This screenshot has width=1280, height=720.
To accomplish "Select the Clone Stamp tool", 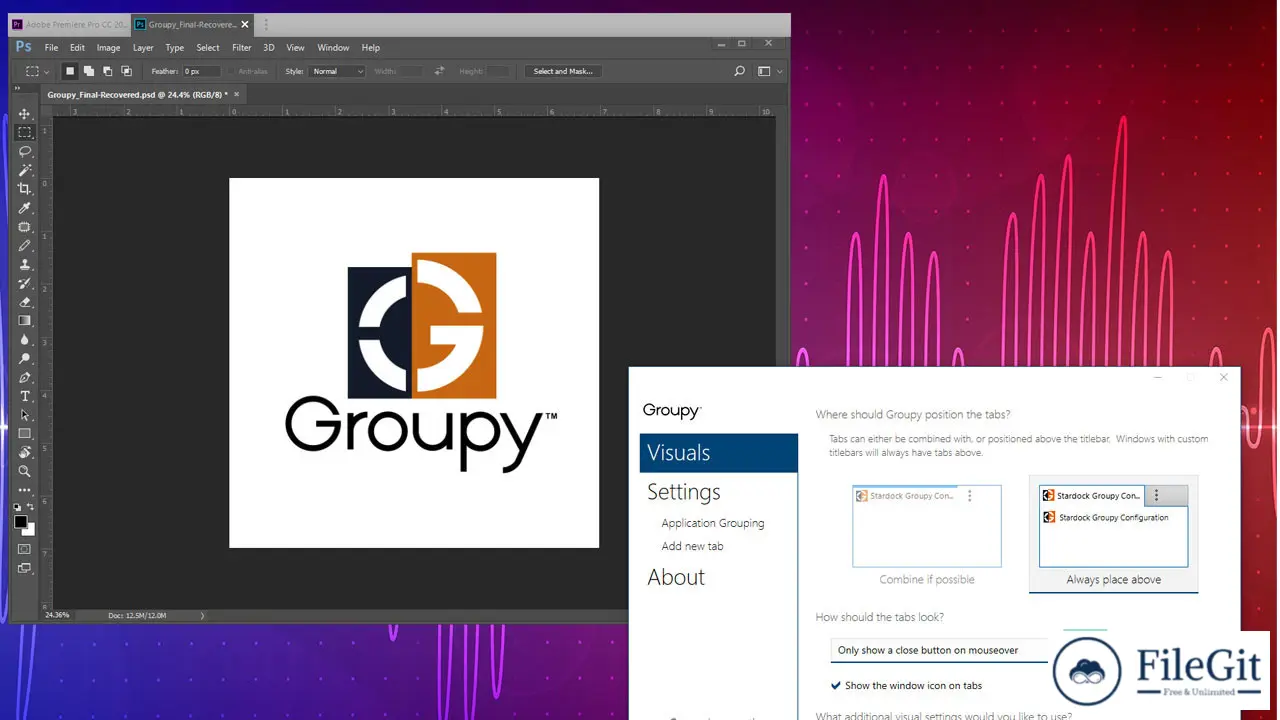I will tap(25, 265).
